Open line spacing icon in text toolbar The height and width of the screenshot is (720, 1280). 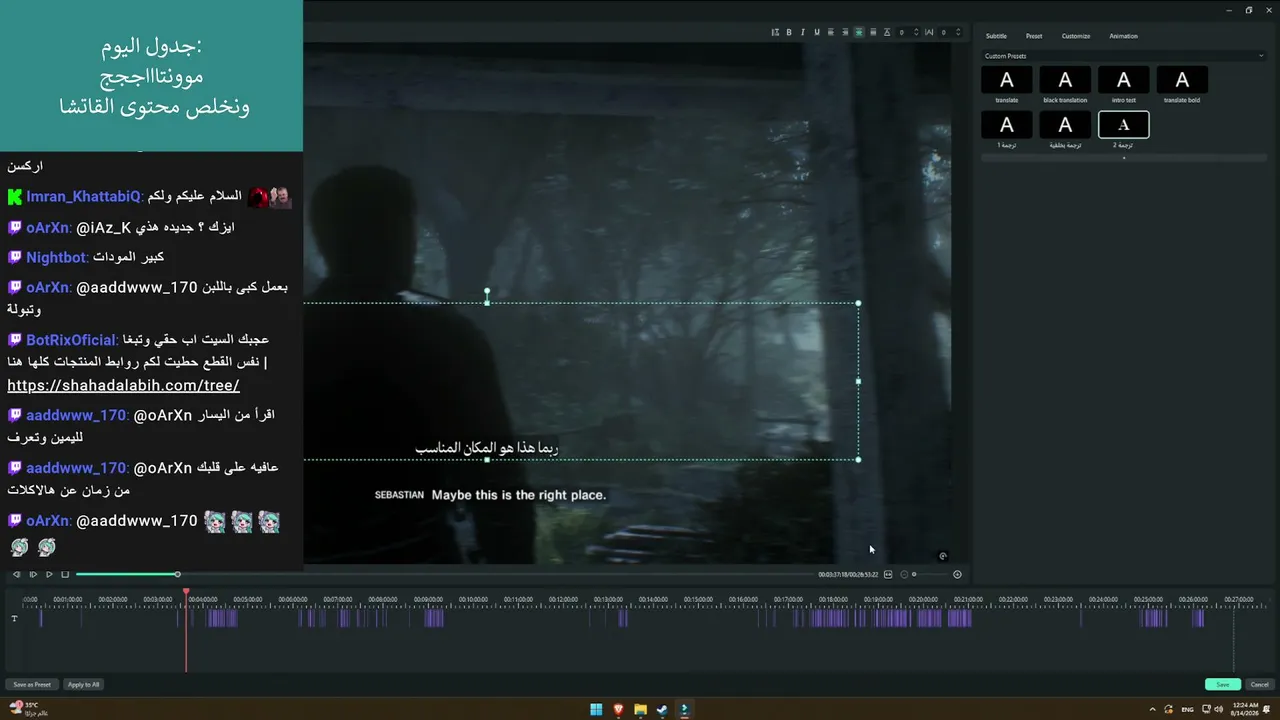[775, 32]
